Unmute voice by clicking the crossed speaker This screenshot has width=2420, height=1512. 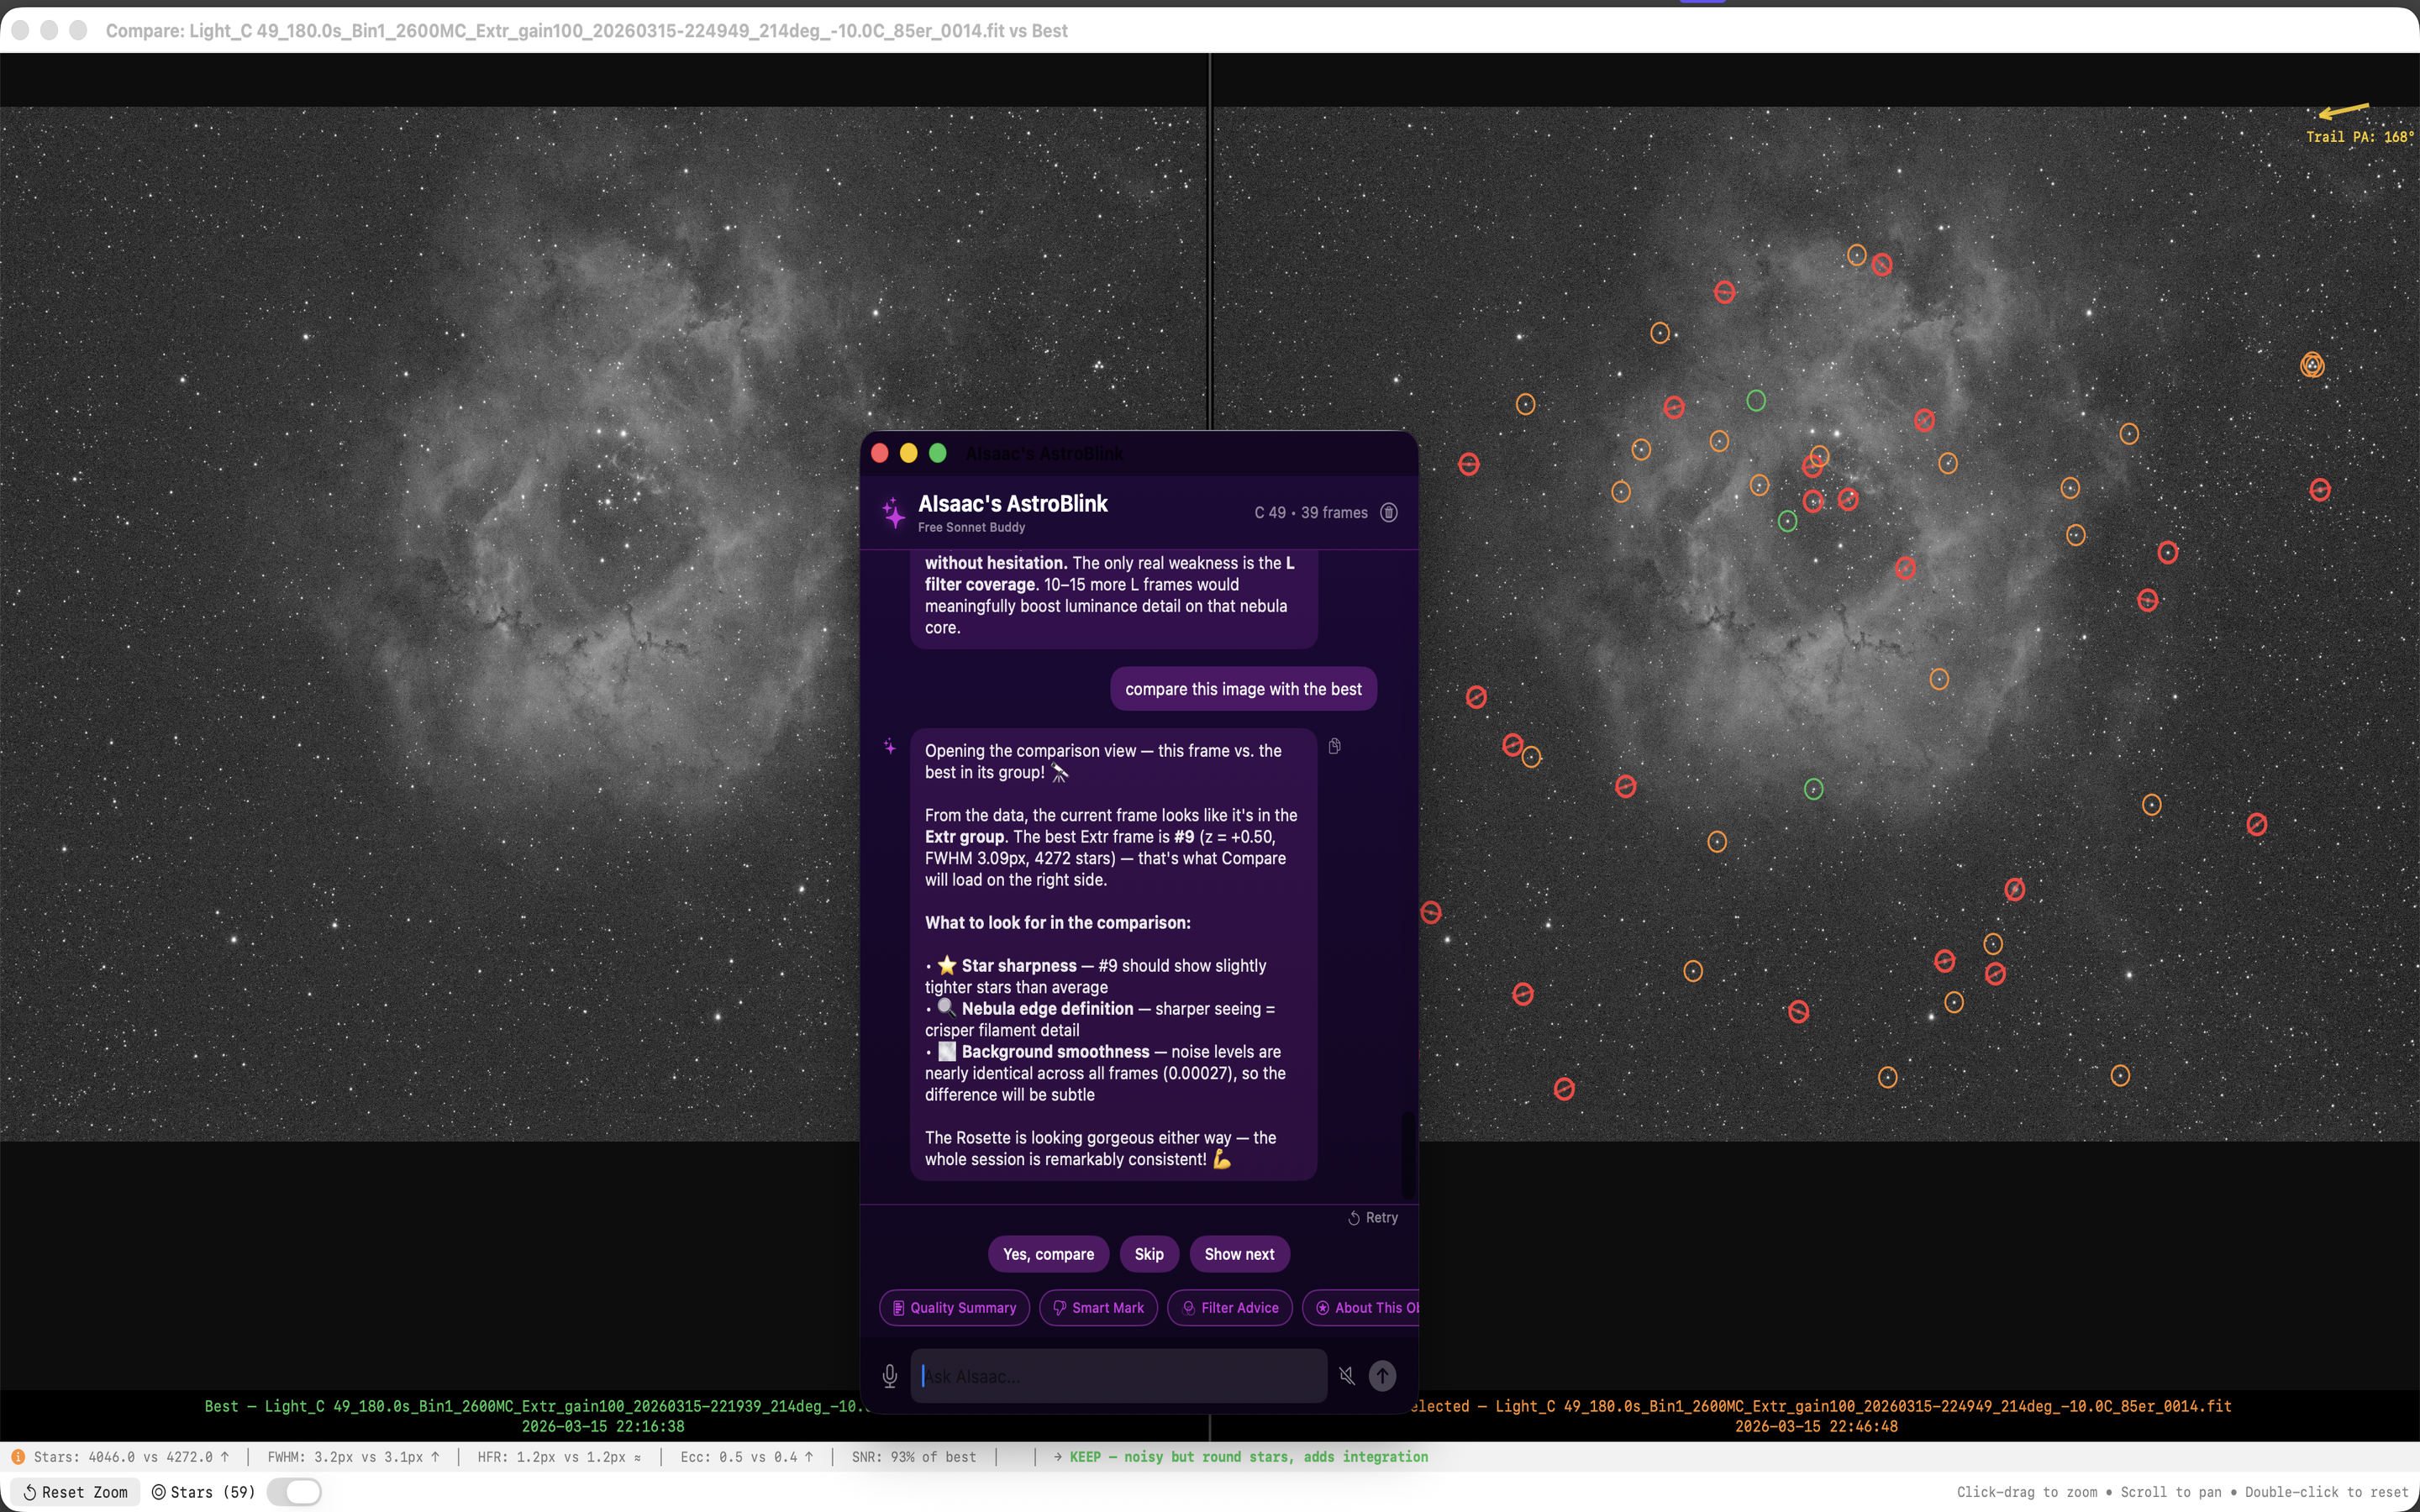click(1346, 1375)
